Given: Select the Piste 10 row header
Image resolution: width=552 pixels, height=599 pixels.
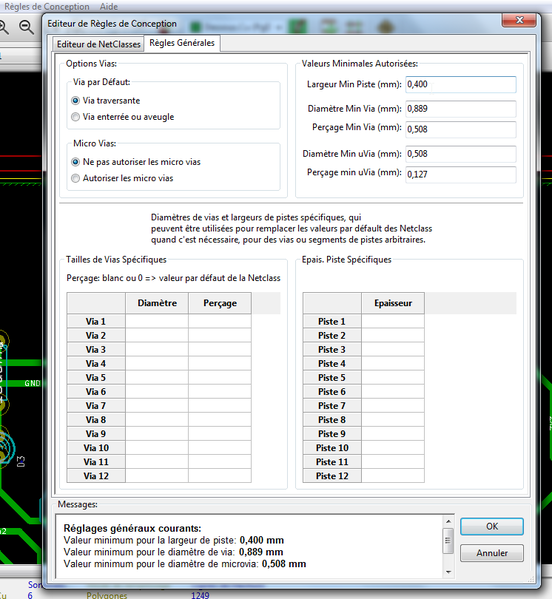Looking at the screenshot, I should tap(332, 448).
